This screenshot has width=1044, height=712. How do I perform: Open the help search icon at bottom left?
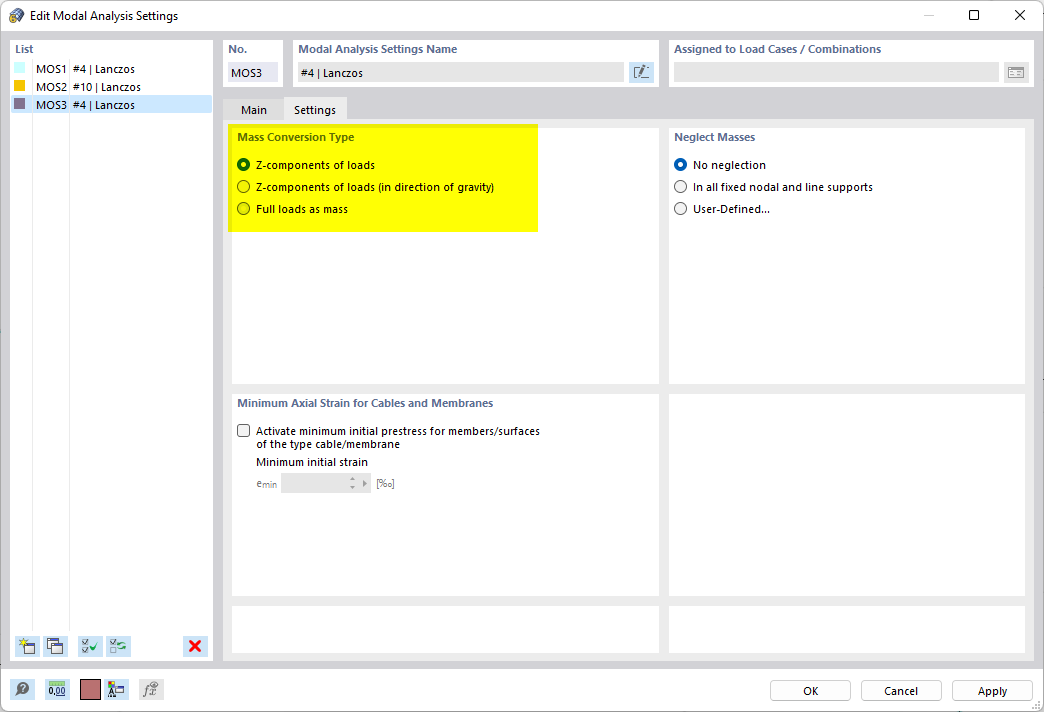point(22,689)
